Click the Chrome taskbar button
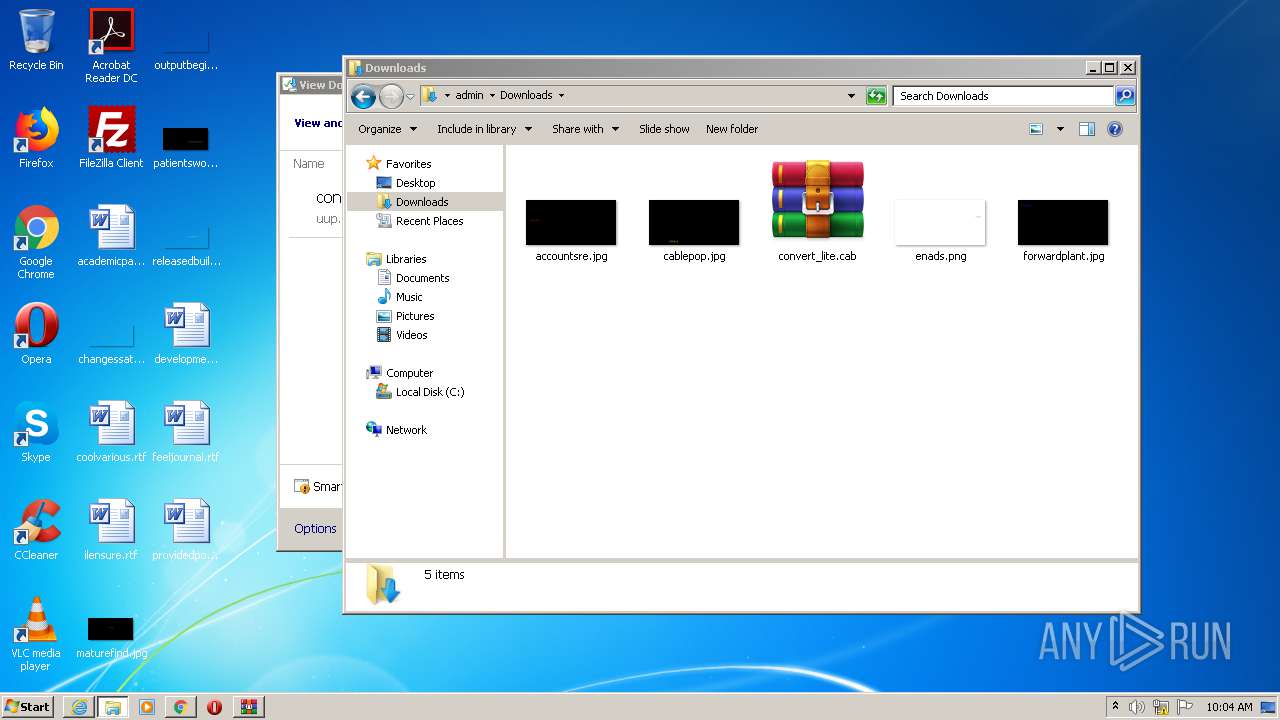Image resolution: width=1280 pixels, height=720 pixels. click(181, 707)
